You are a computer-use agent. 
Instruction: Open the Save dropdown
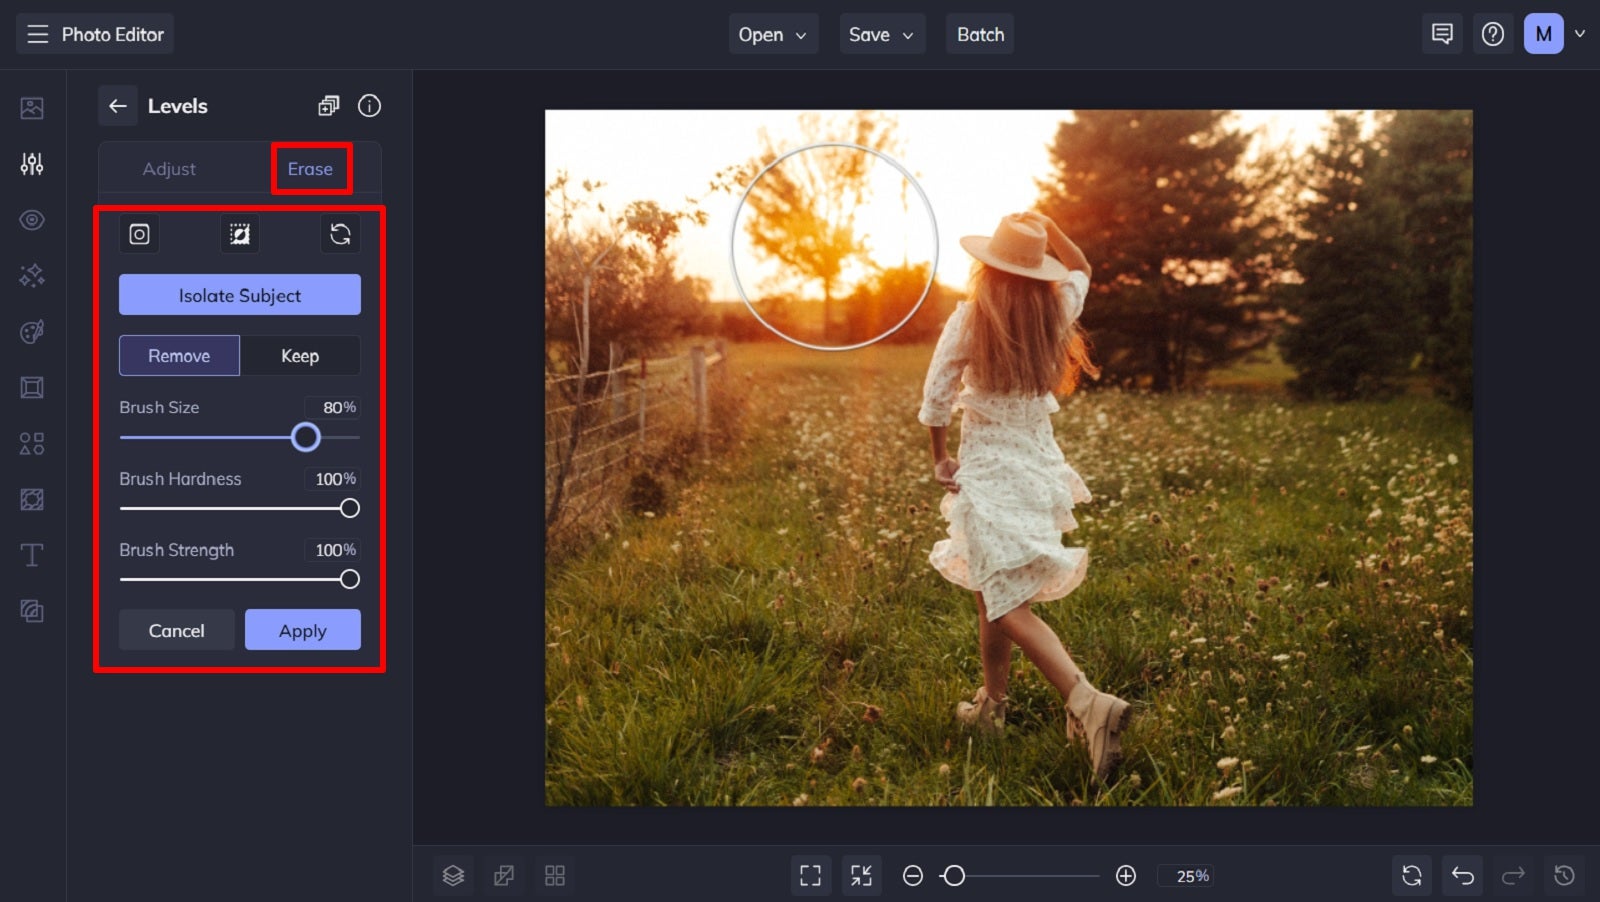click(x=881, y=33)
